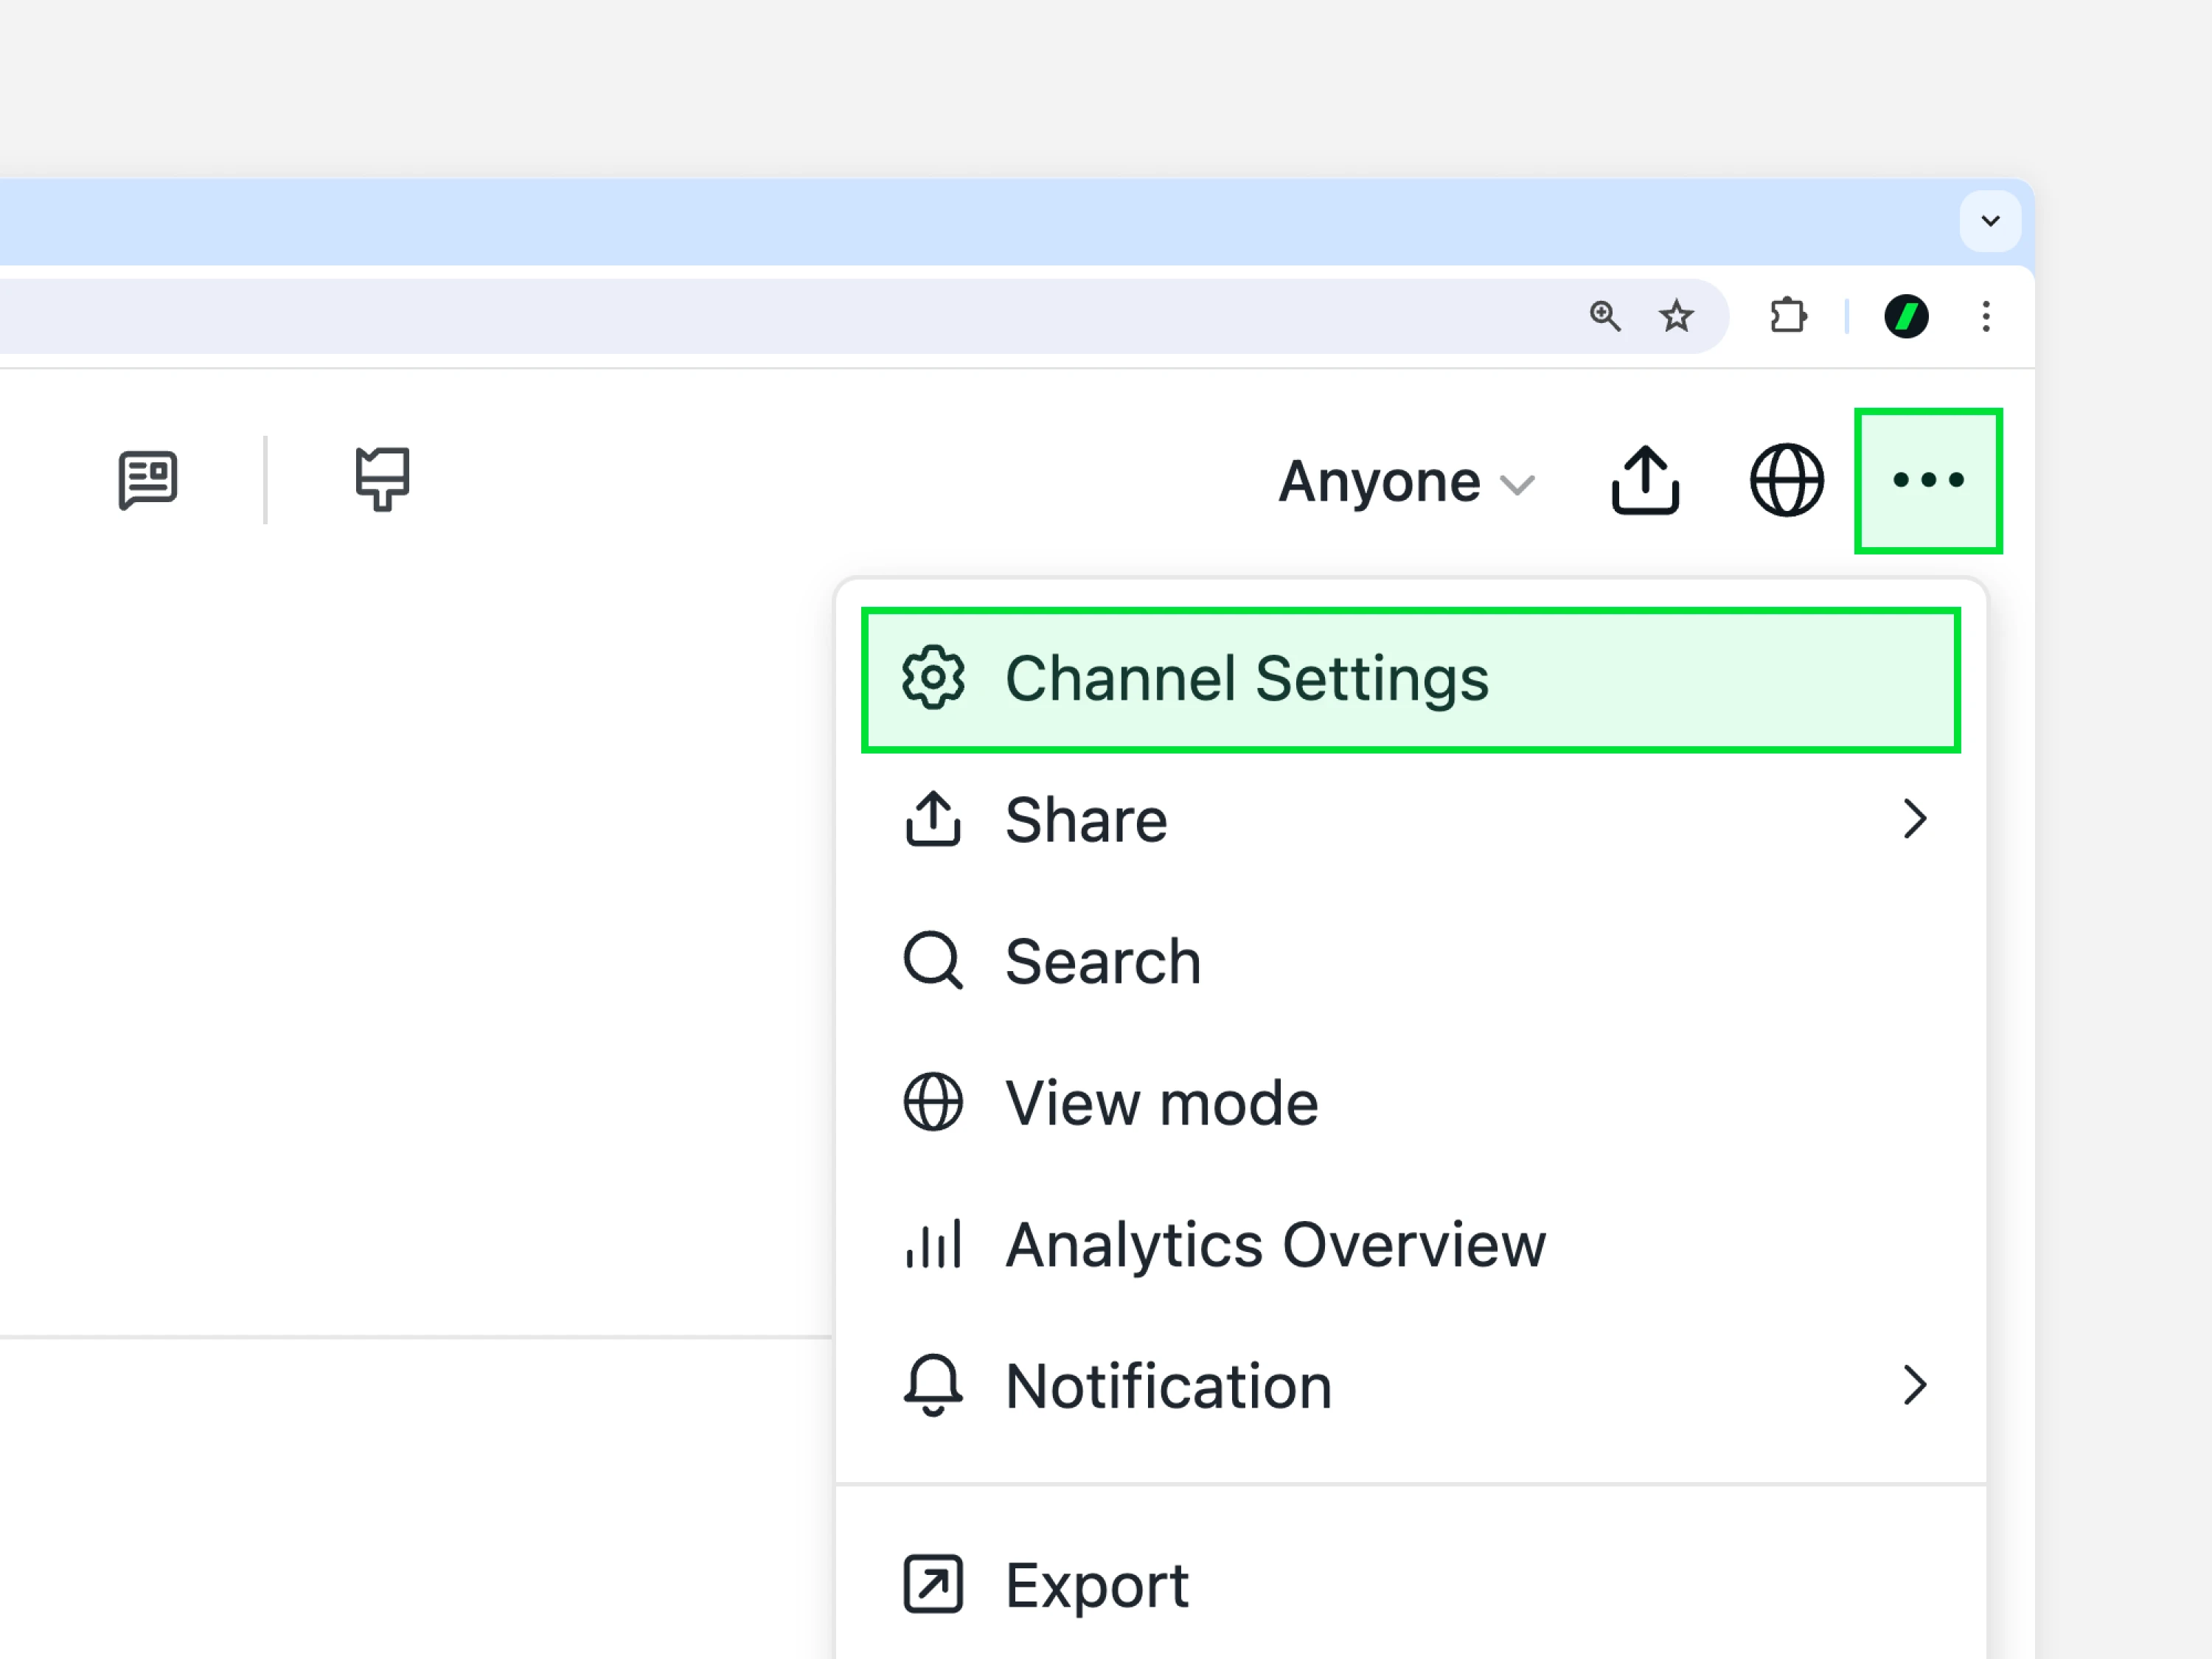Click the bar chart icon beside Analytics Overview

point(933,1244)
